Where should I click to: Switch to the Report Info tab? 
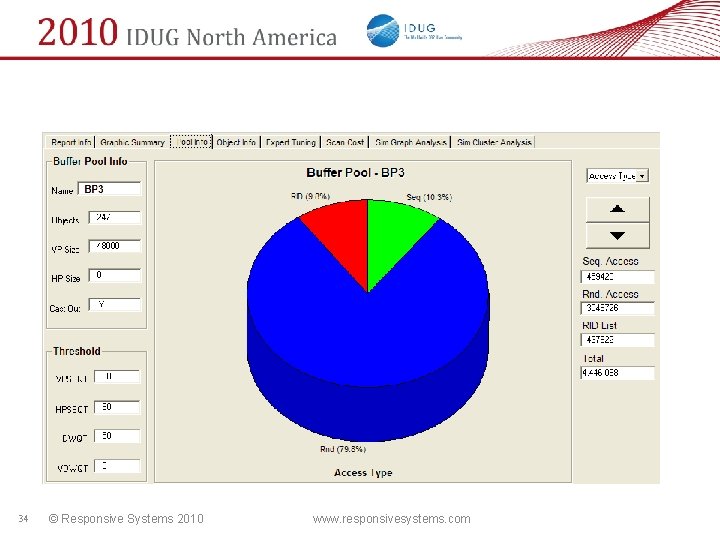click(71, 142)
